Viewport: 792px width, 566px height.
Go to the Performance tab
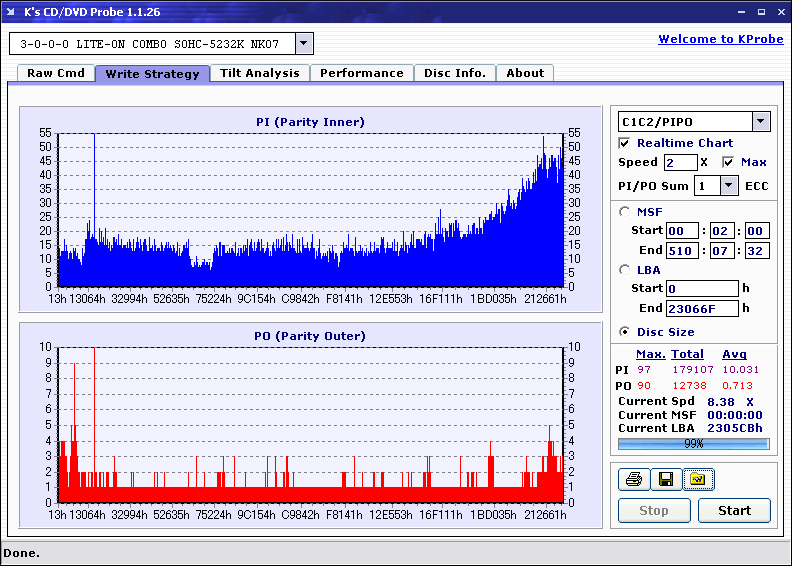pos(362,73)
